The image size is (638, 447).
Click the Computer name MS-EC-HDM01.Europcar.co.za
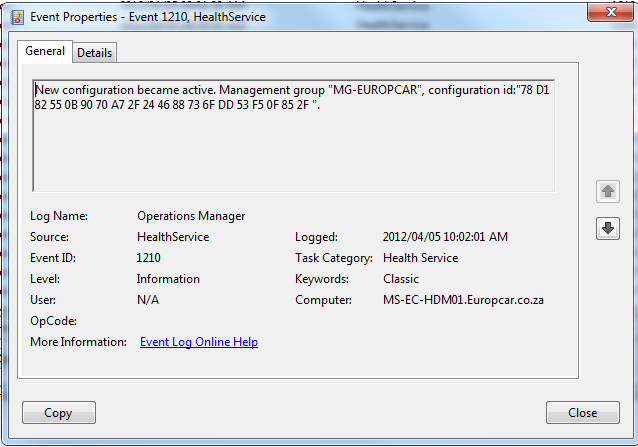tap(461, 300)
